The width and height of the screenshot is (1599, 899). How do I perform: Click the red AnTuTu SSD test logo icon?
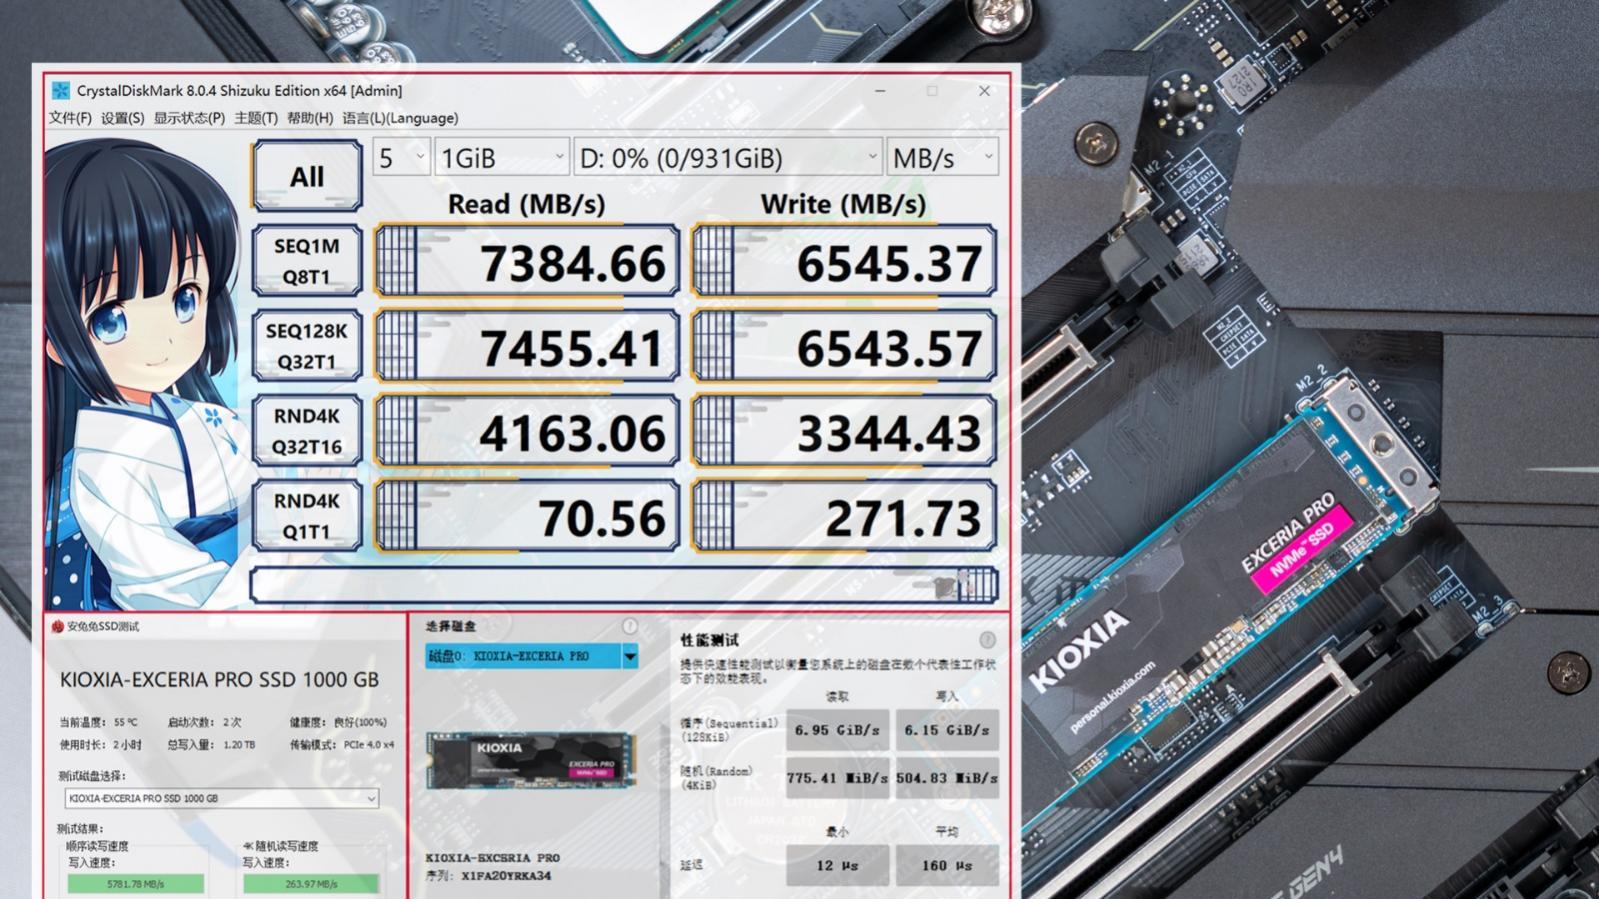57,627
